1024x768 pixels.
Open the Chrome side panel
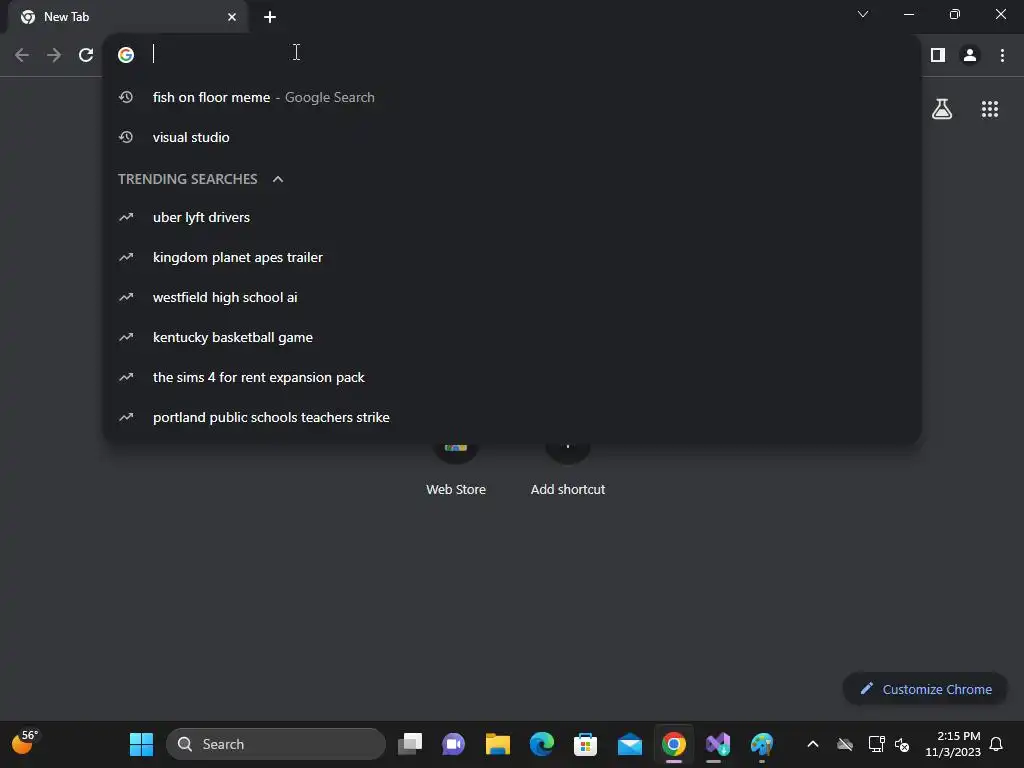(x=938, y=55)
